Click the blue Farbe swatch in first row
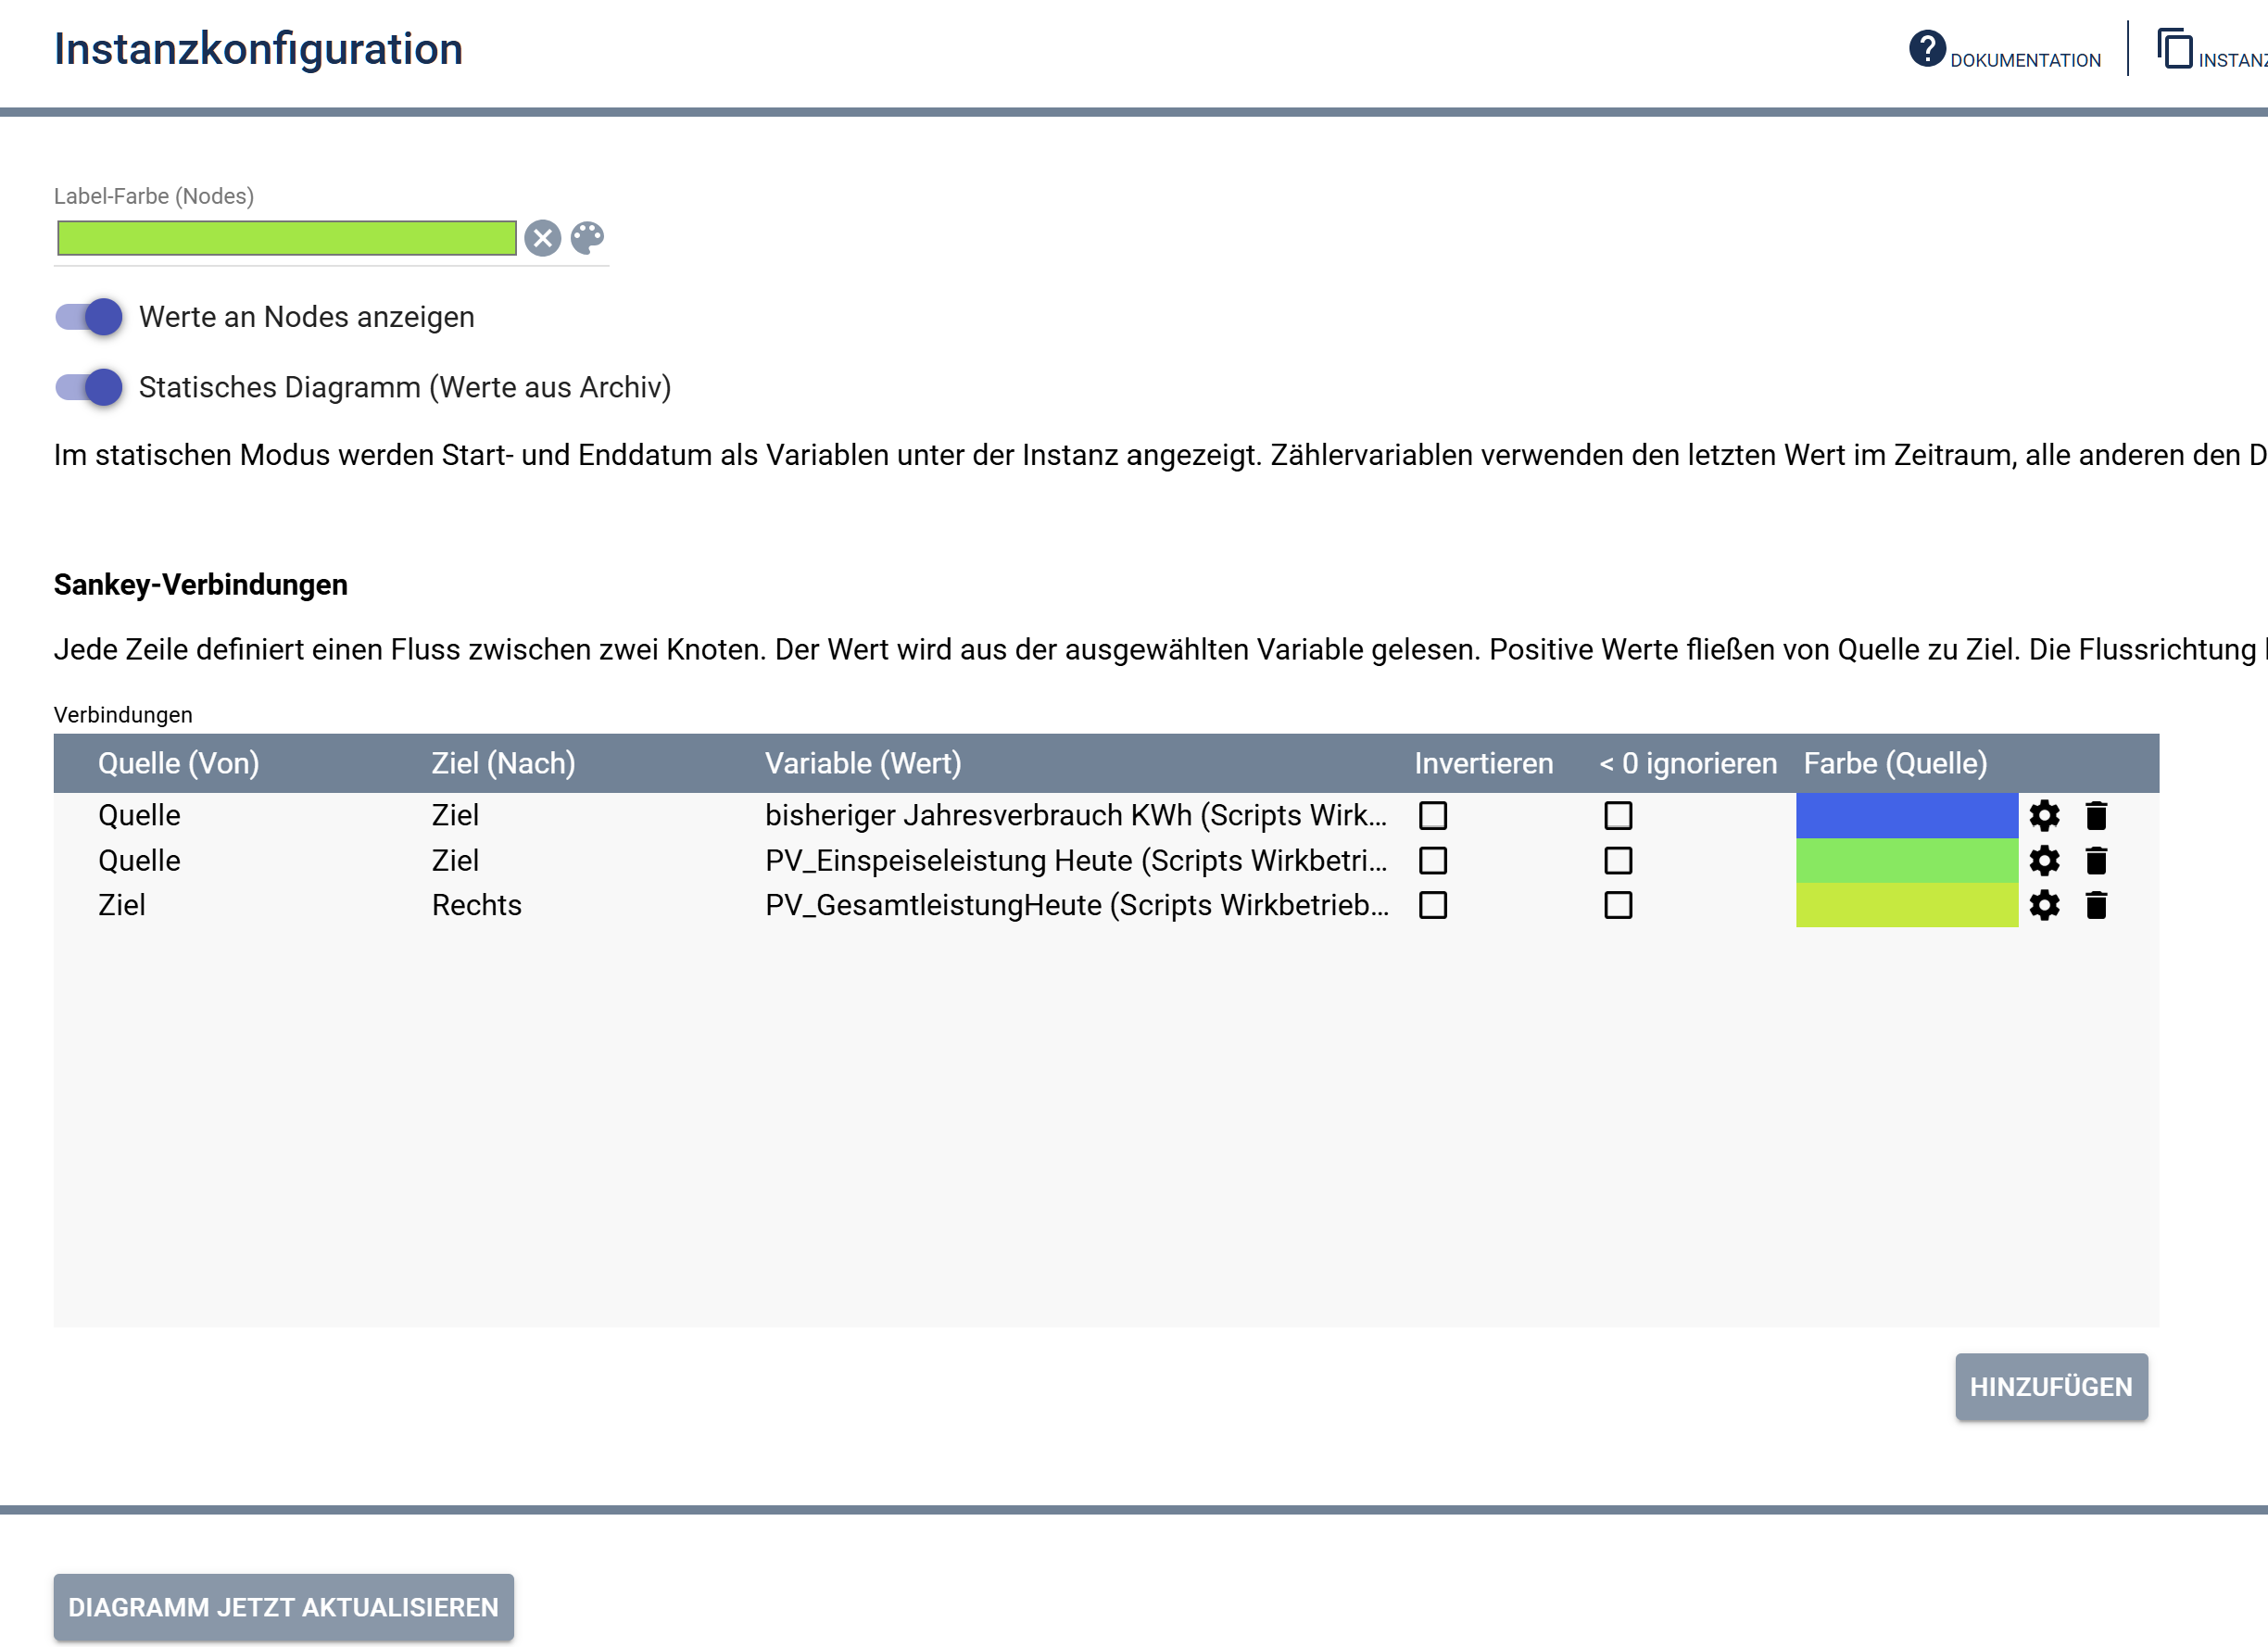Image resolution: width=2268 pixels, height=1647 pixels. point(1907,816)
